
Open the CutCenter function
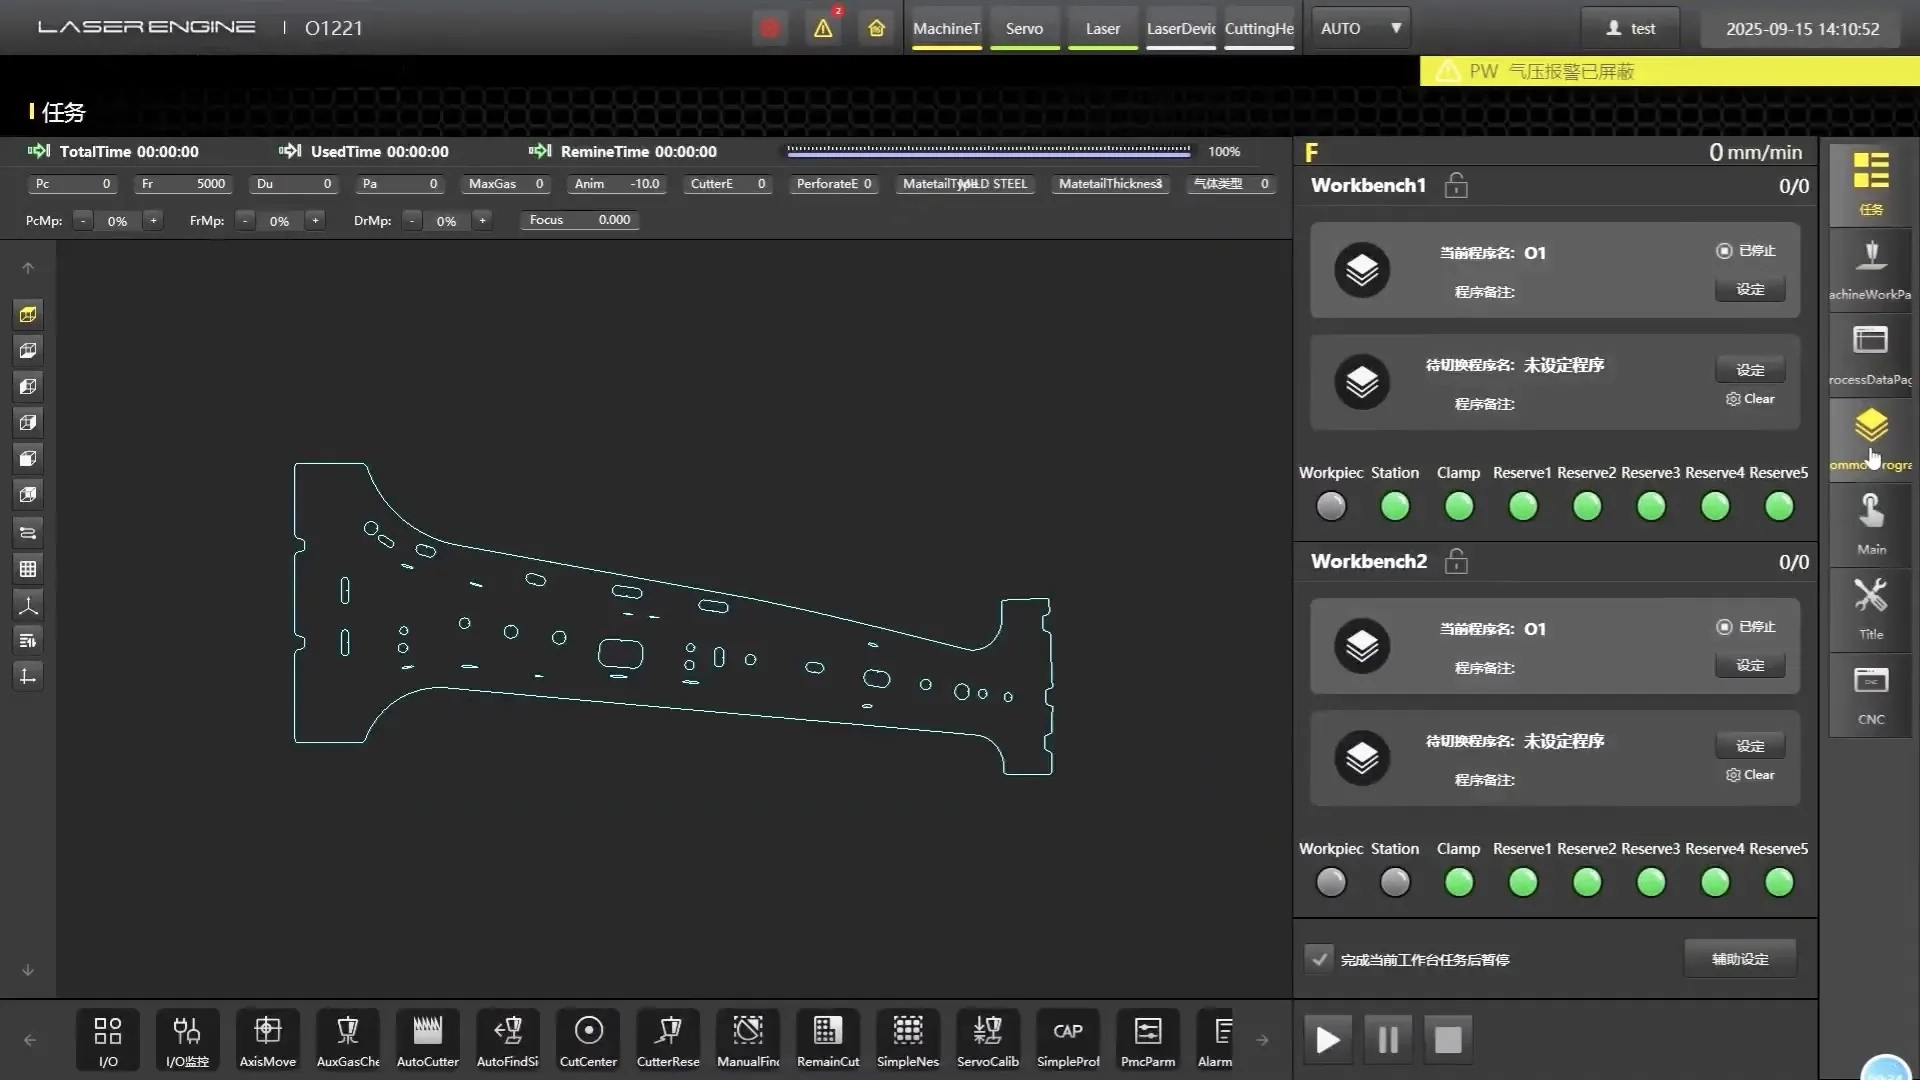tap(588, 1040)
